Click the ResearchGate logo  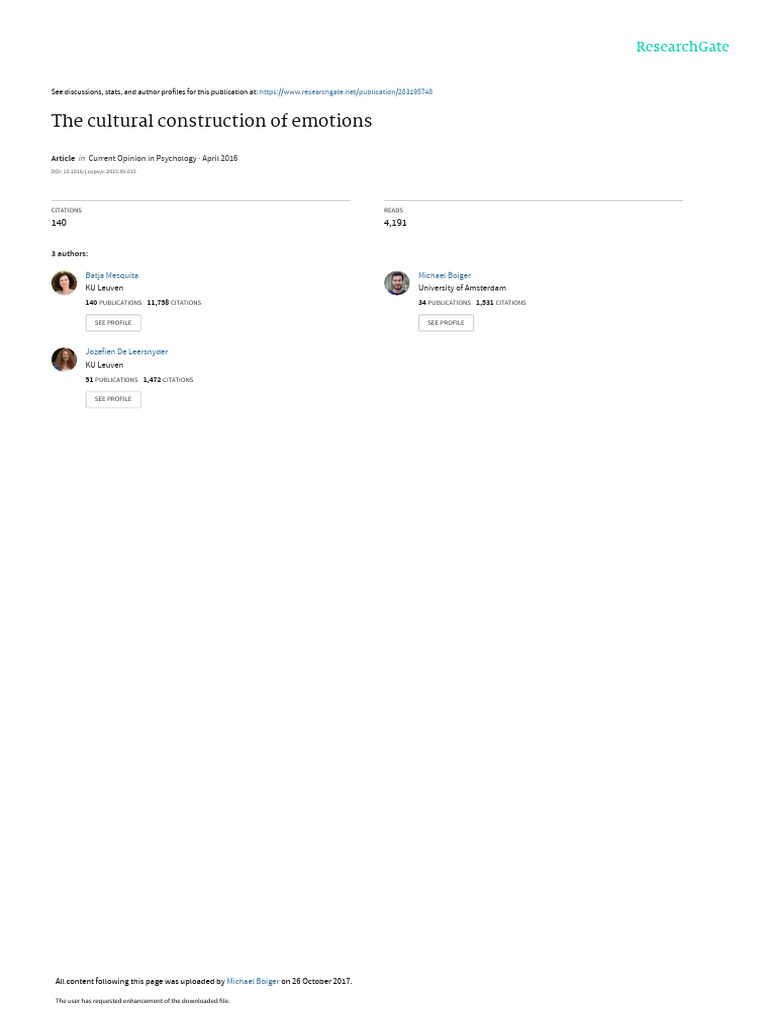682,46
